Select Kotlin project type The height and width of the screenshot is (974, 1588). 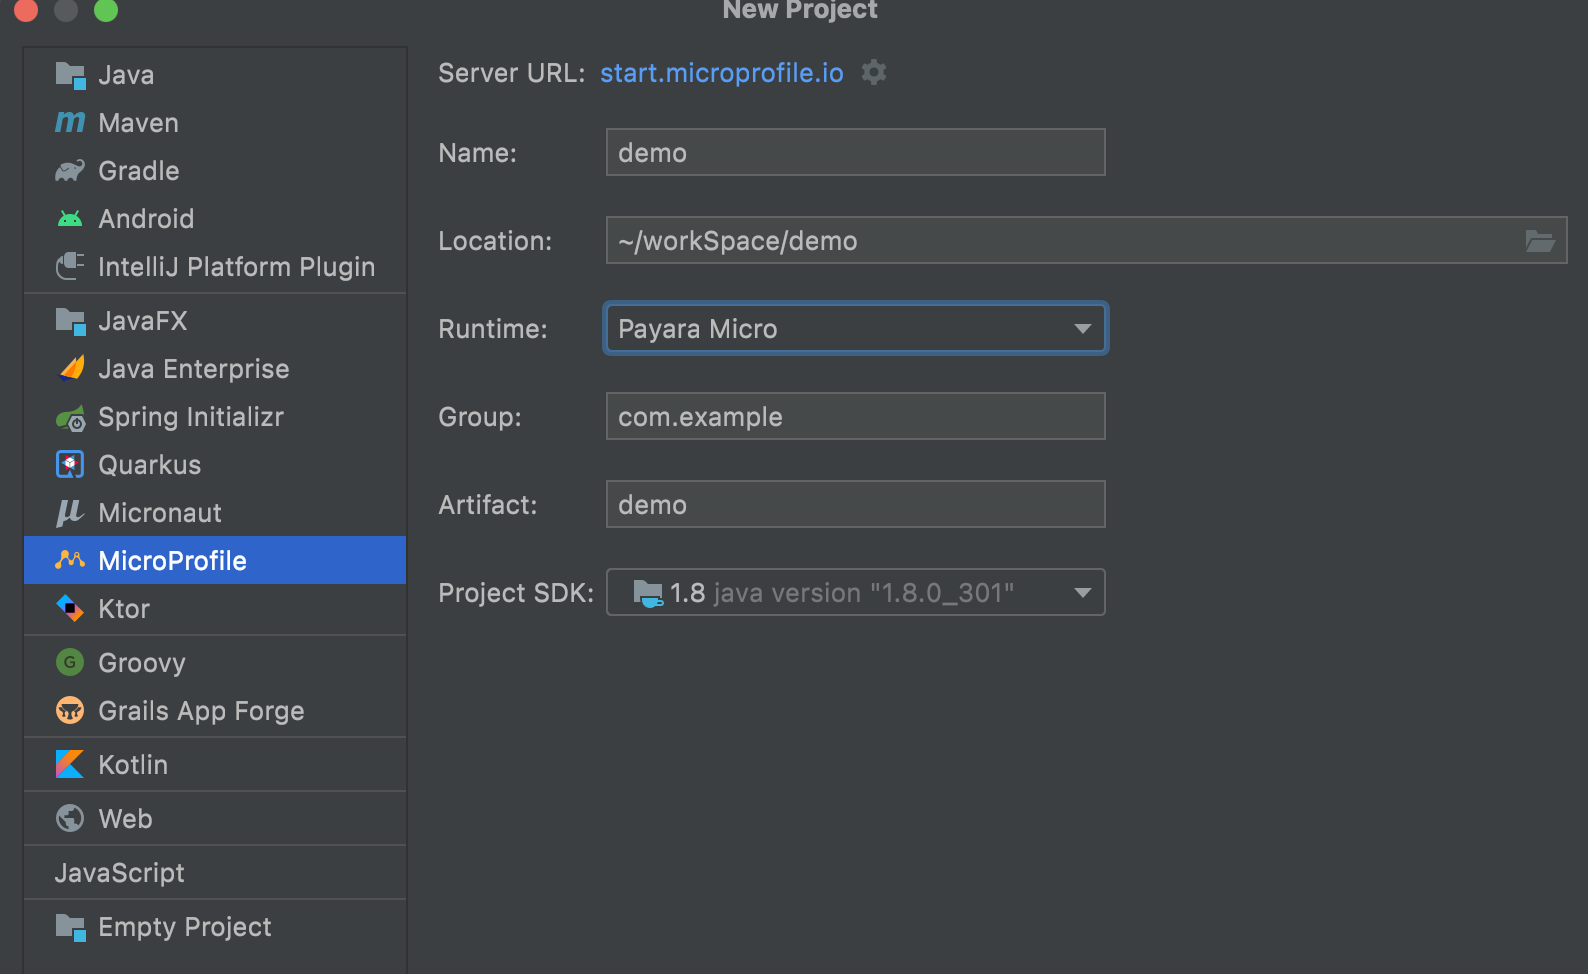coord(215,765)
